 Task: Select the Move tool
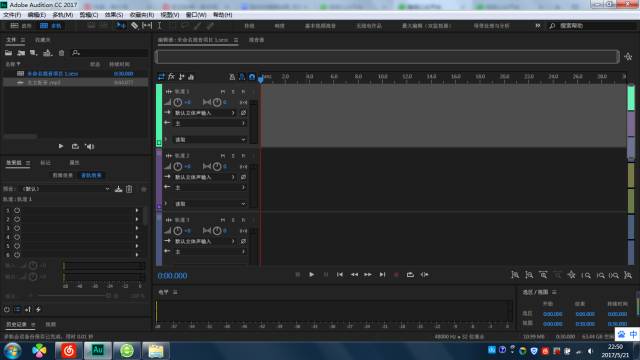121,26
